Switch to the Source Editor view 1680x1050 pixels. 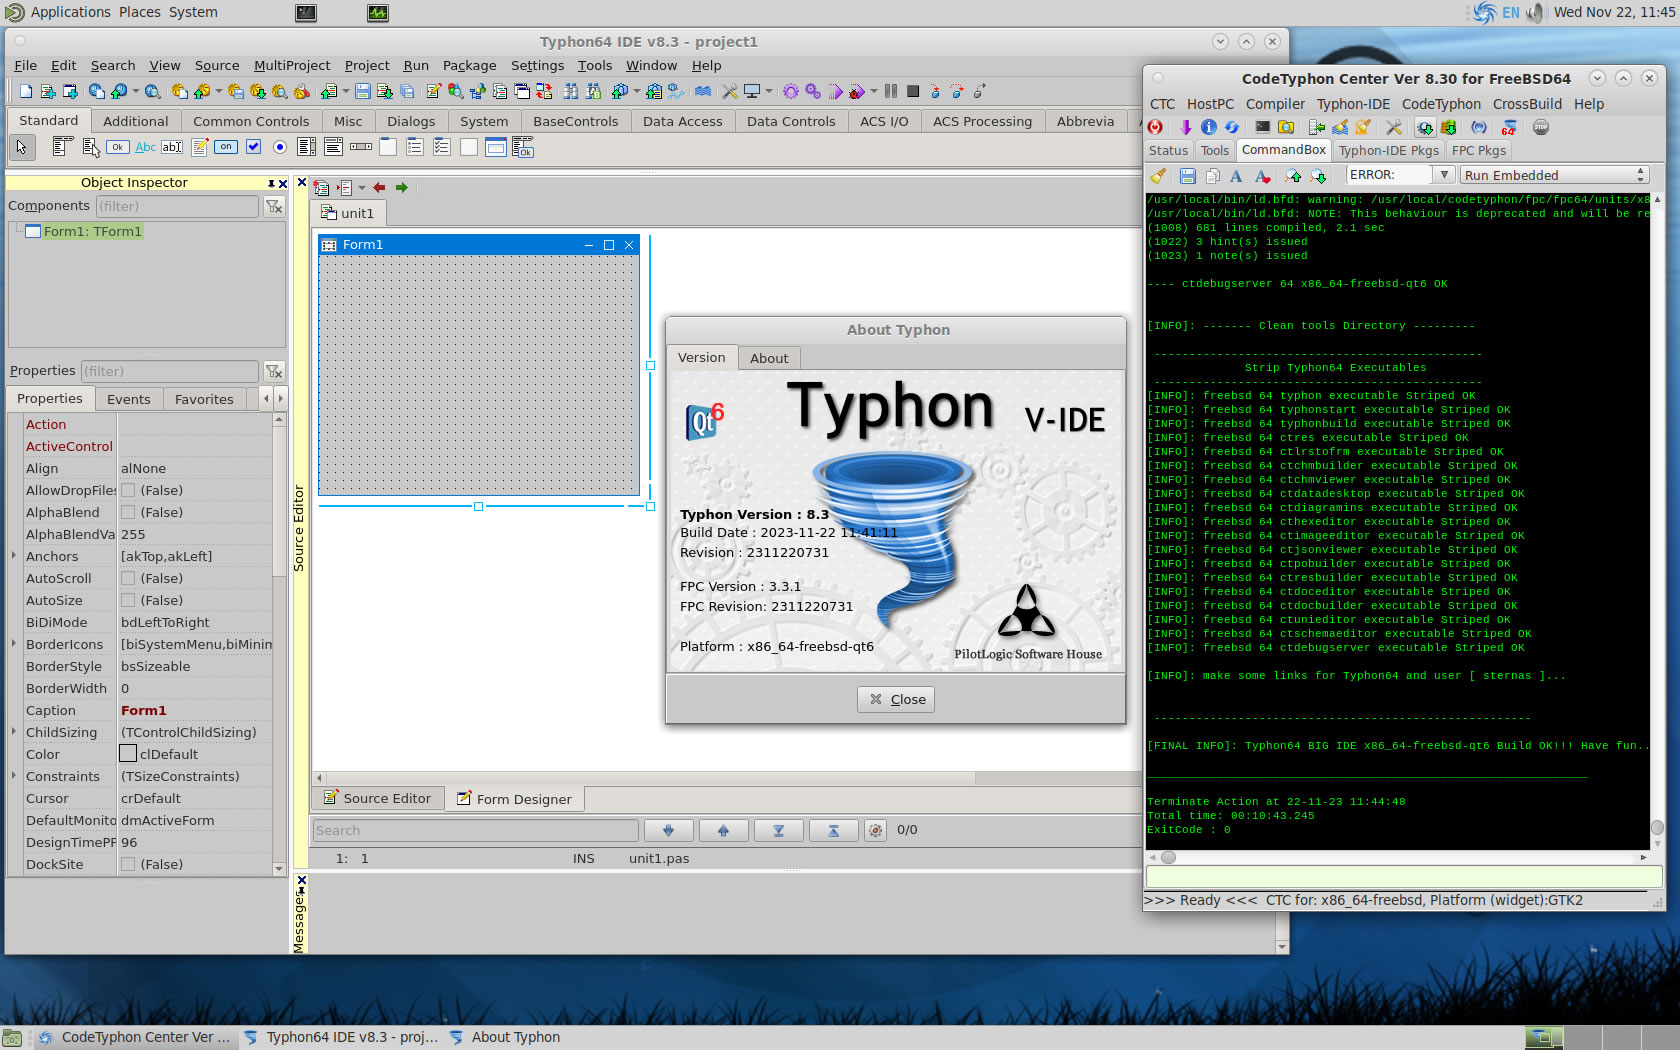378,798
